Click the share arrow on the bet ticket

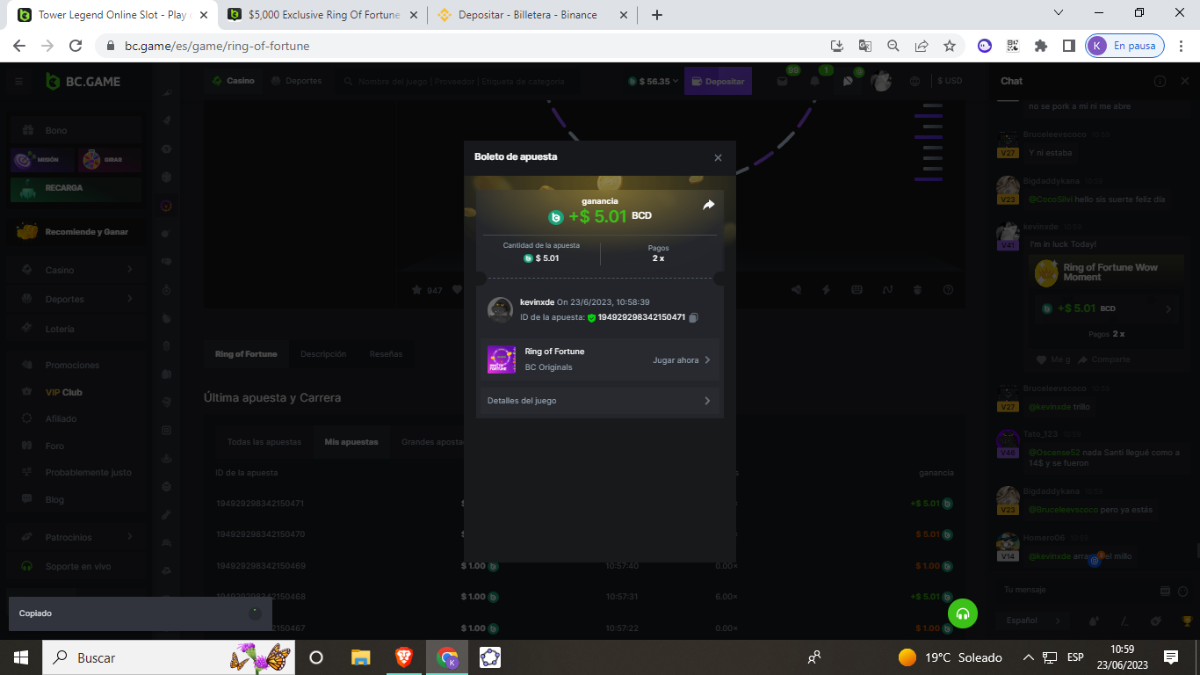708,205
